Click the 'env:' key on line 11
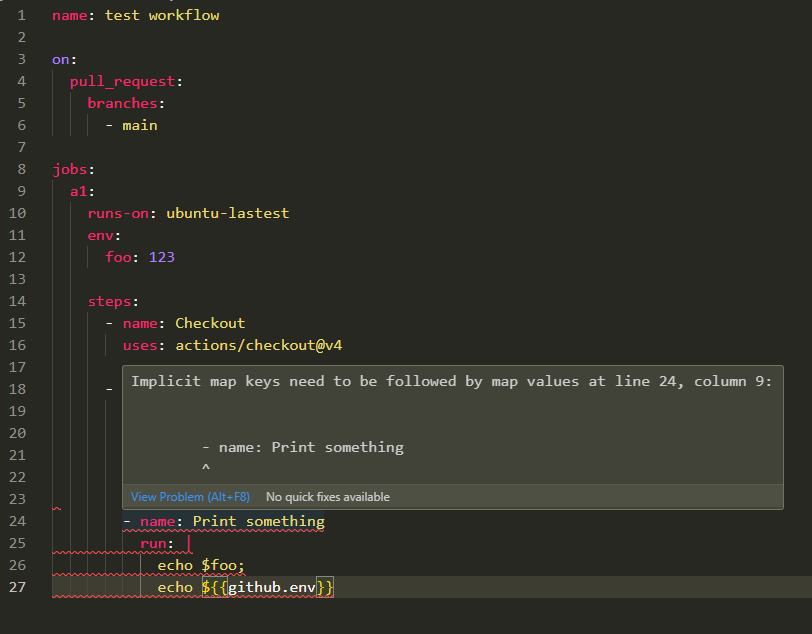 pyautogui.click(x=104, y=235)
